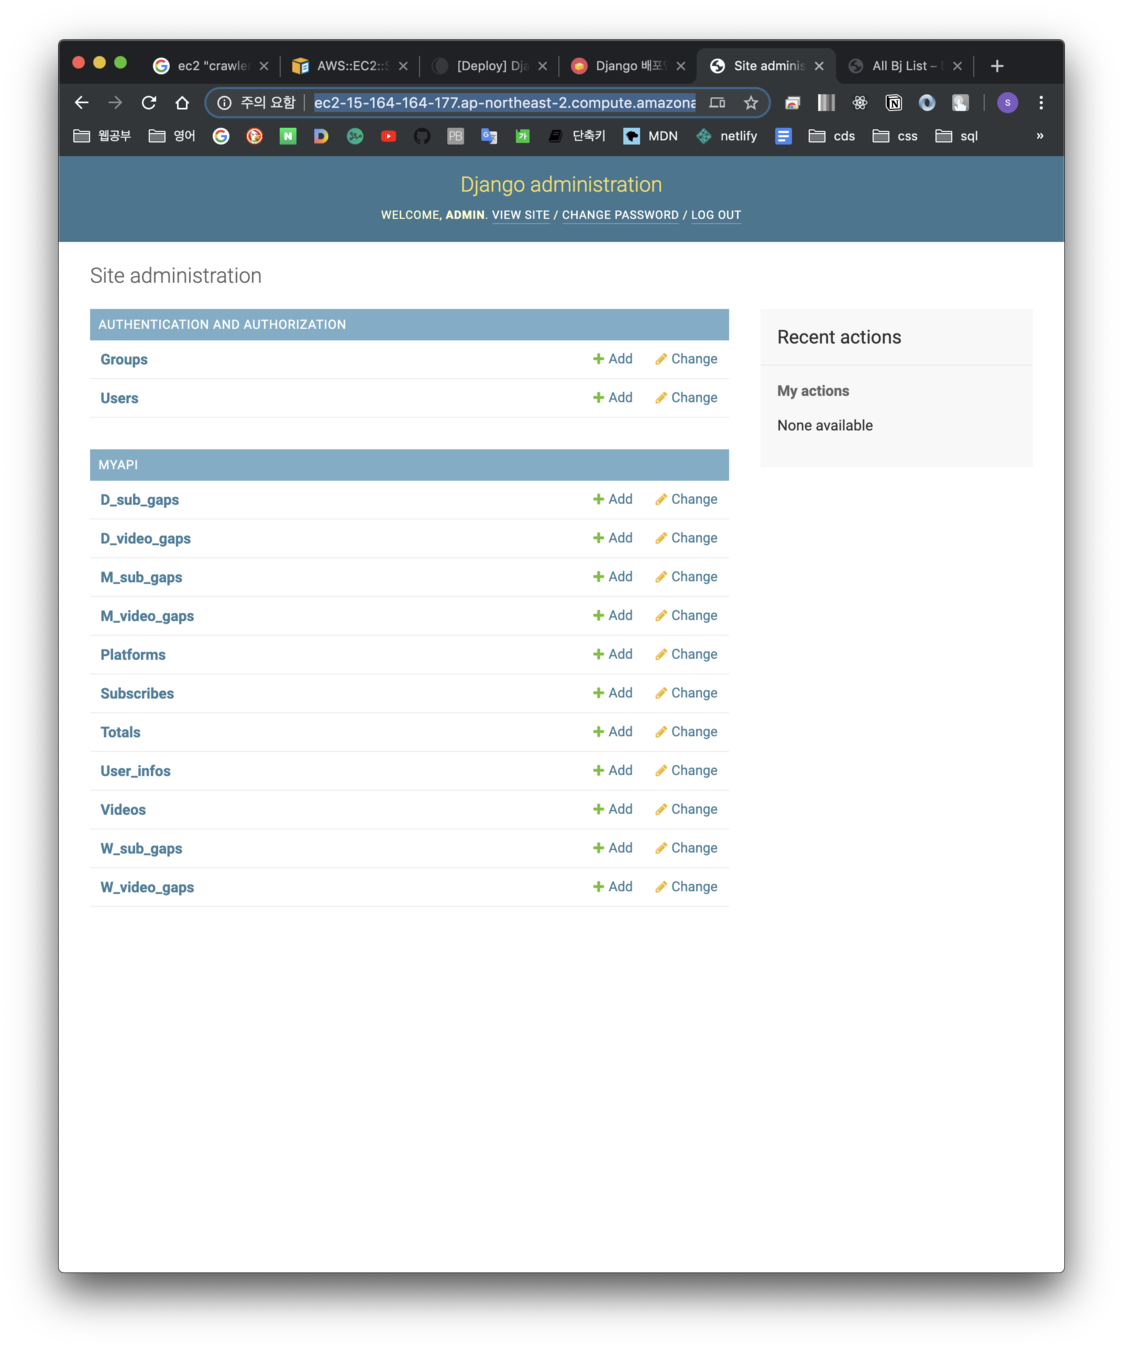
Task: Open the React DevTools extension icon
Action: point(860,103)
